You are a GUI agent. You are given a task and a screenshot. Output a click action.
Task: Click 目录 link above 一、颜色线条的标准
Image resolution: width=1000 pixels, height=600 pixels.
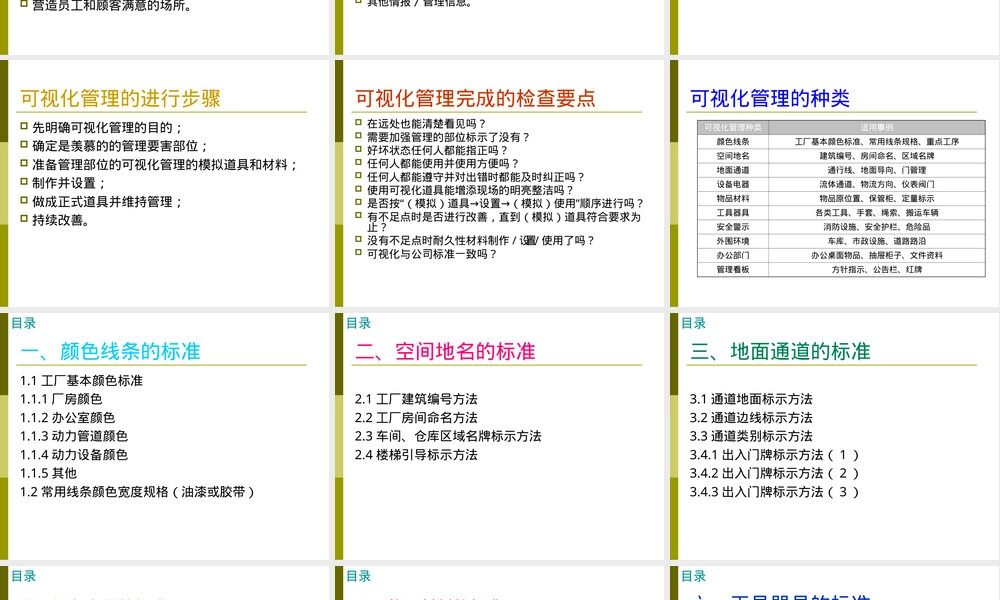pos(24,323)
